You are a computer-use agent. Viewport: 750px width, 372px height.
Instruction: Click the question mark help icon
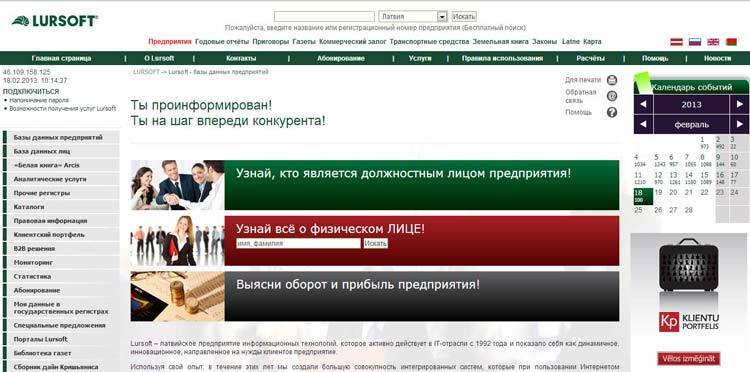[x=612, y=112]
